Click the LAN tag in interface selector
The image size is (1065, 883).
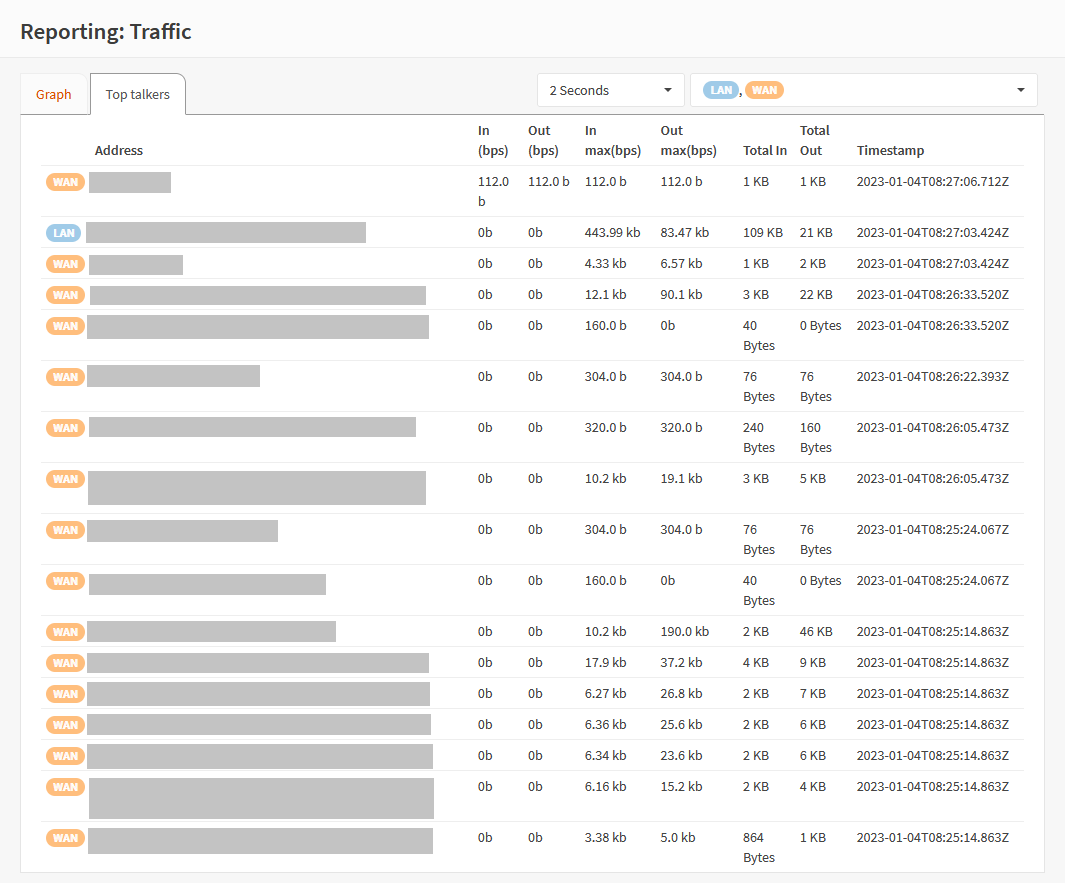click(x=720, y=90)
